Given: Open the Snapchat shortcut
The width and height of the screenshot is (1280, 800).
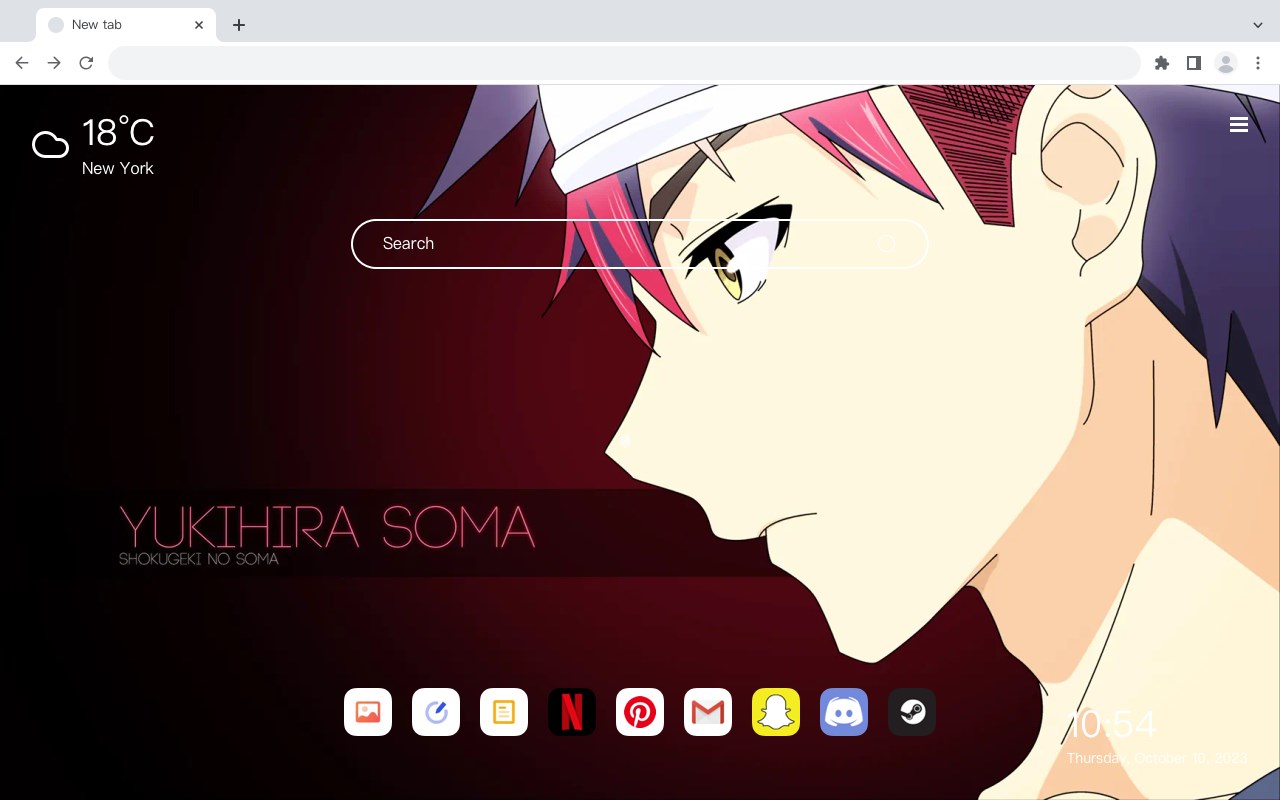Looking at the screenshot, I should 776,712.
